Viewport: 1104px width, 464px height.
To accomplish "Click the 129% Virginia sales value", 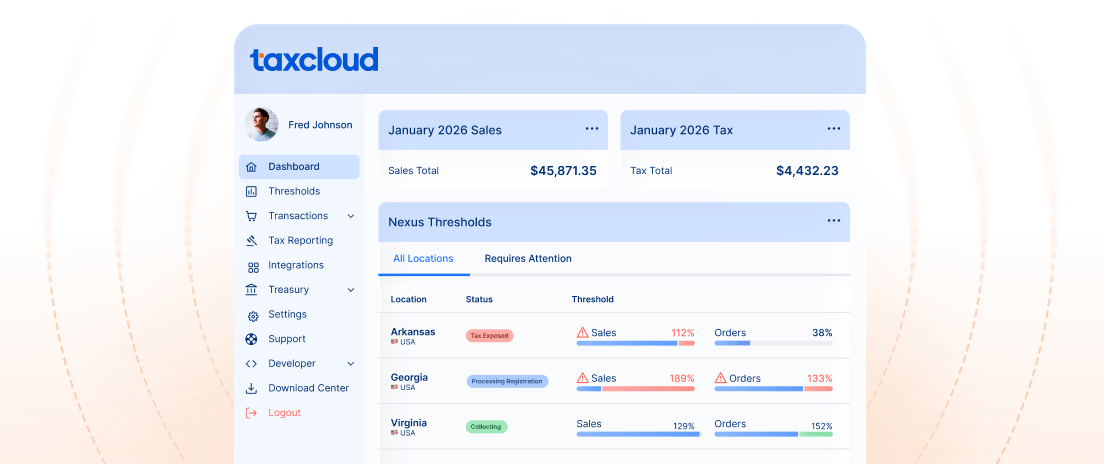I will 684,426.
